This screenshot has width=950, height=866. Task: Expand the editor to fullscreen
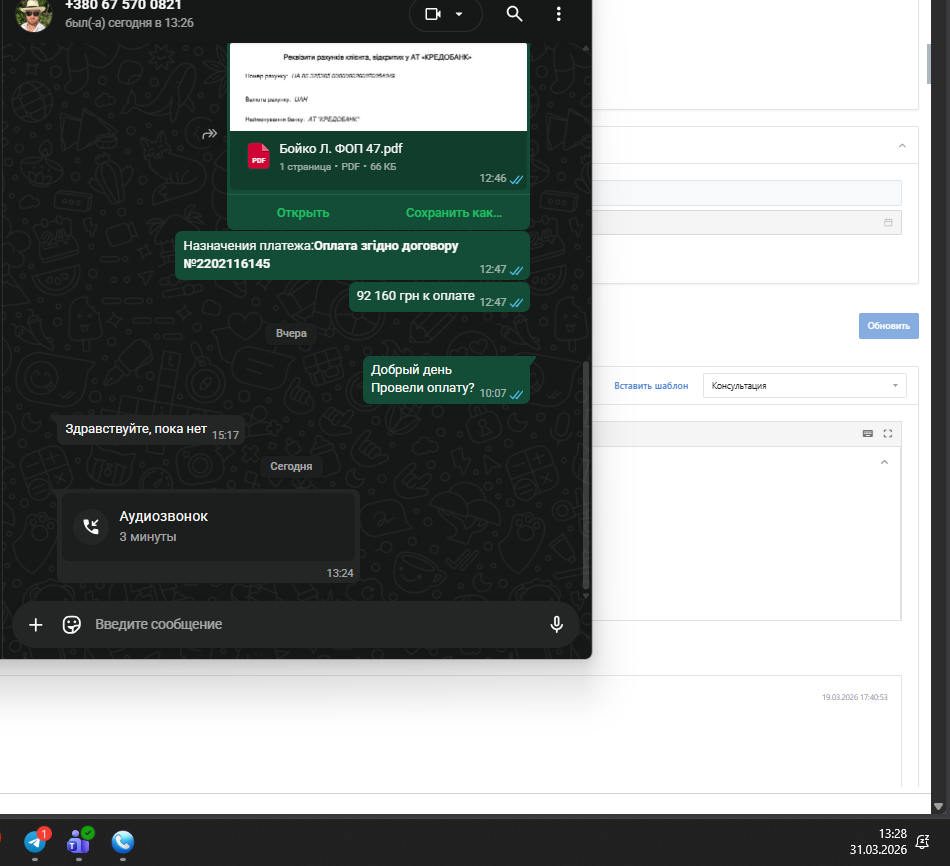point(888,433)
